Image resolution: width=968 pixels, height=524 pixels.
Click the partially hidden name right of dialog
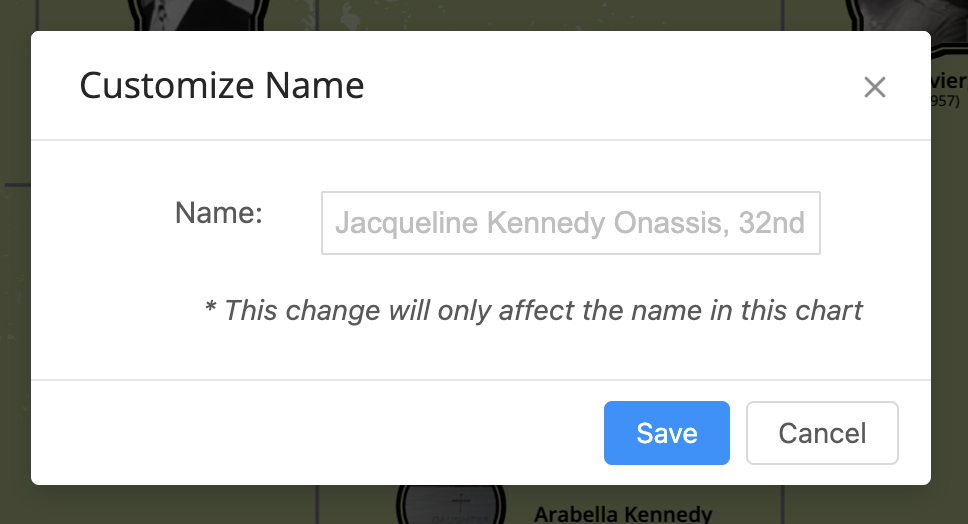coord(949,81)
